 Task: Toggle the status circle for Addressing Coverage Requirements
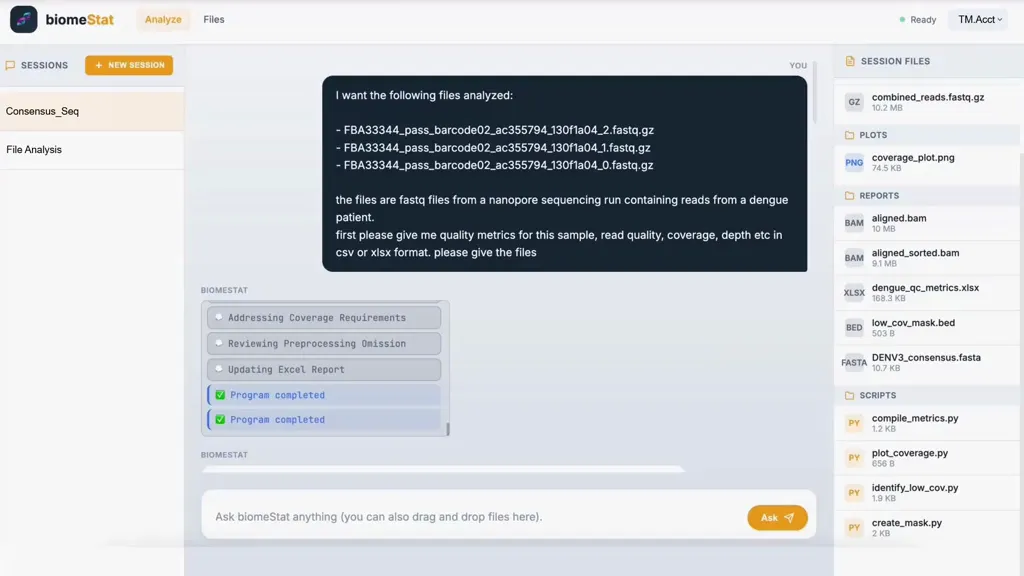pyautogui.click(x=219, y=317)
